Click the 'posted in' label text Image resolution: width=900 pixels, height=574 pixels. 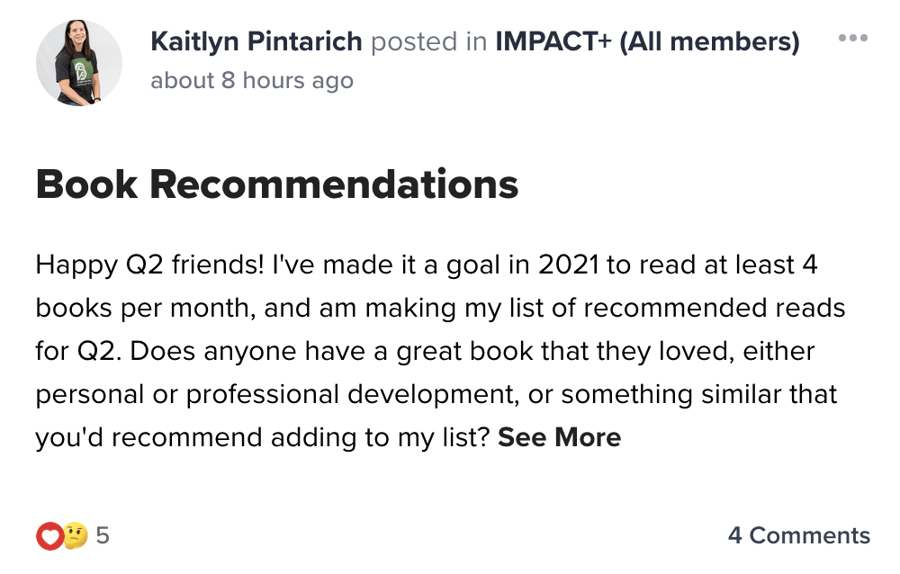coord(429,42)
